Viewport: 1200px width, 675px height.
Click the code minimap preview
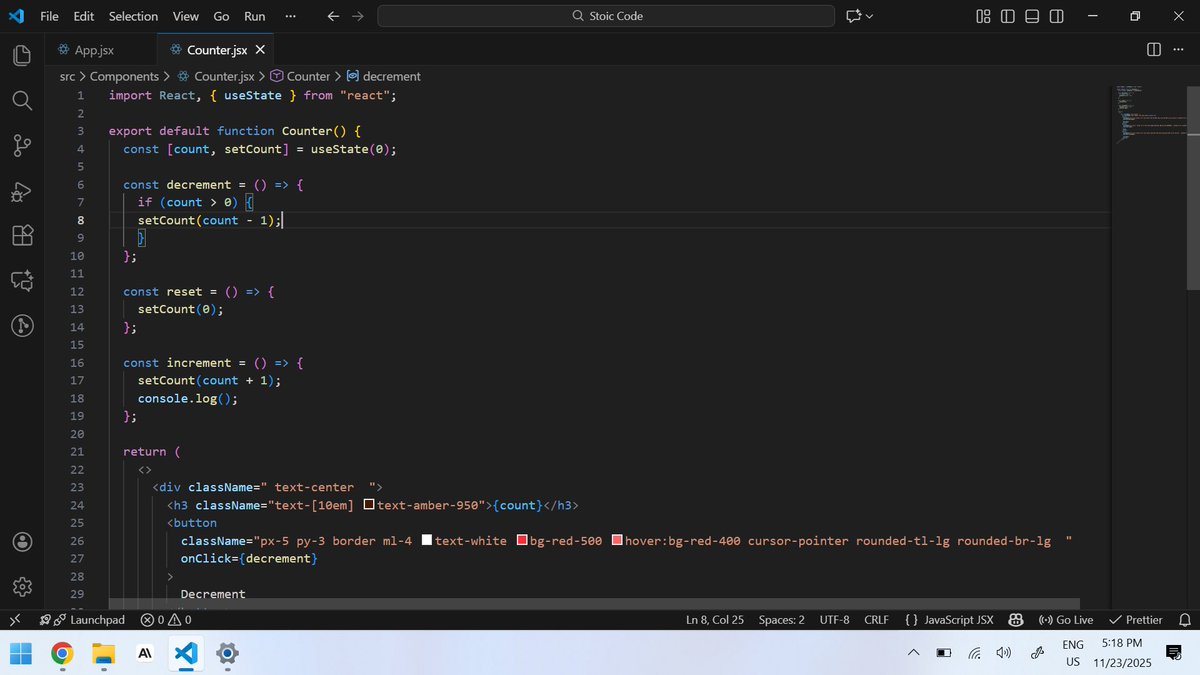coord(1150,115)
